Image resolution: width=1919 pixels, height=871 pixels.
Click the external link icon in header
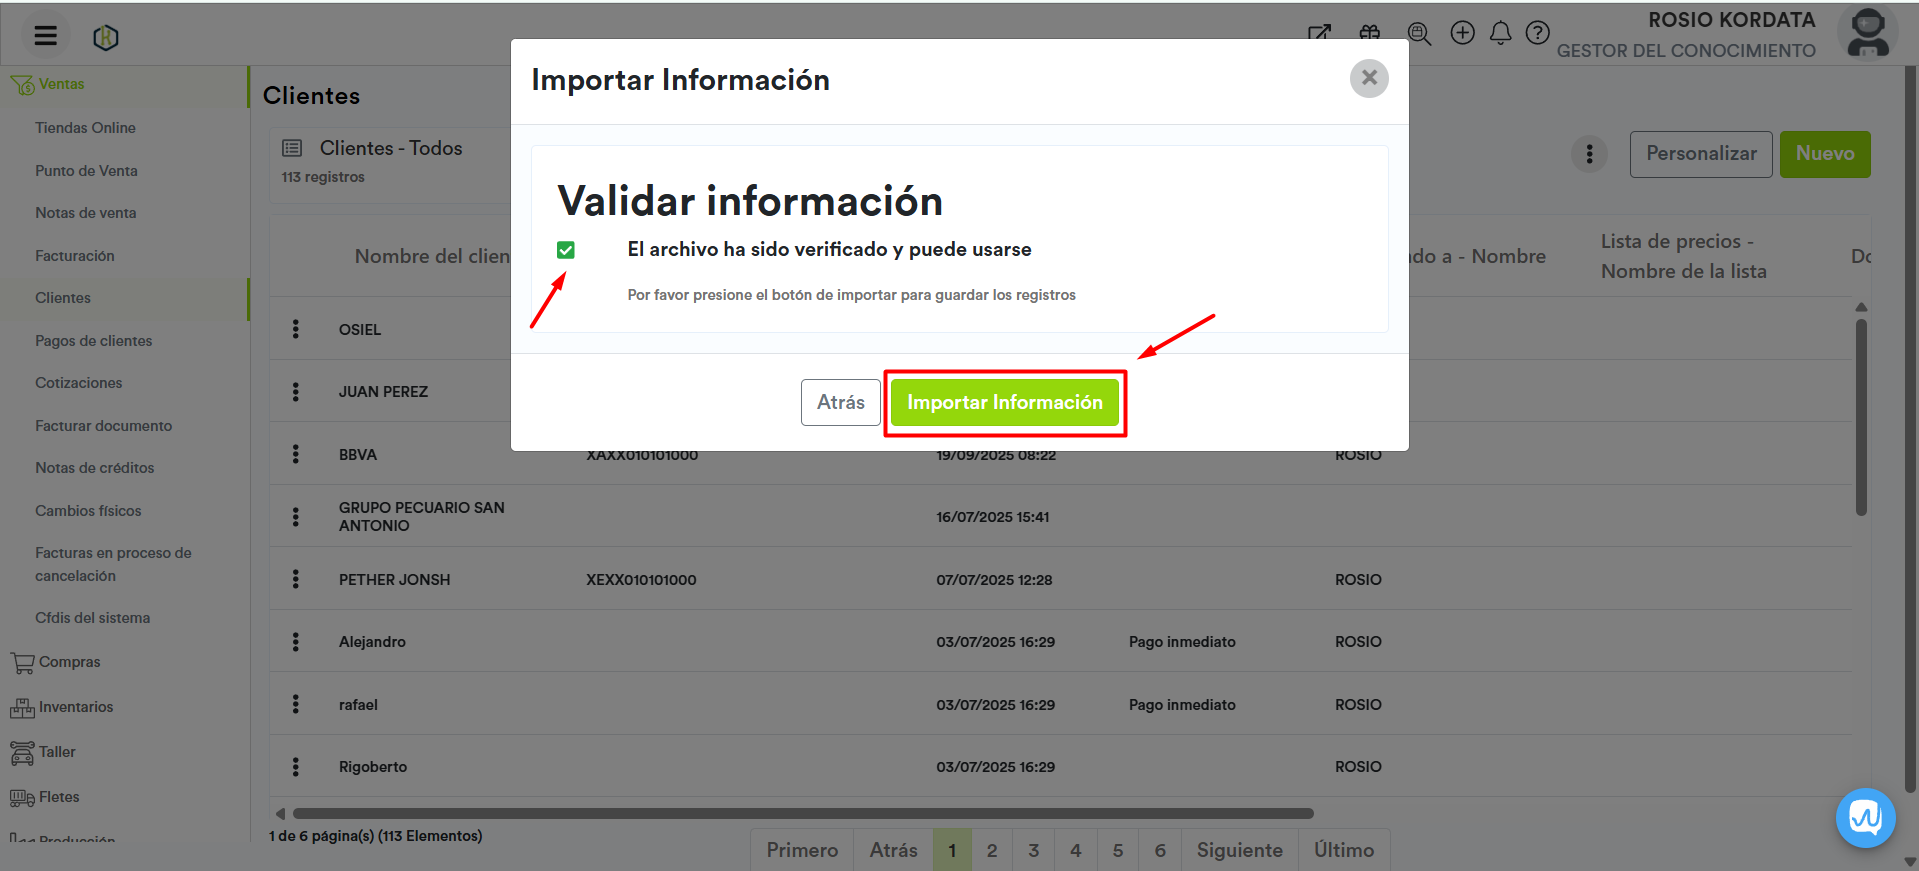coord(1319,32)
